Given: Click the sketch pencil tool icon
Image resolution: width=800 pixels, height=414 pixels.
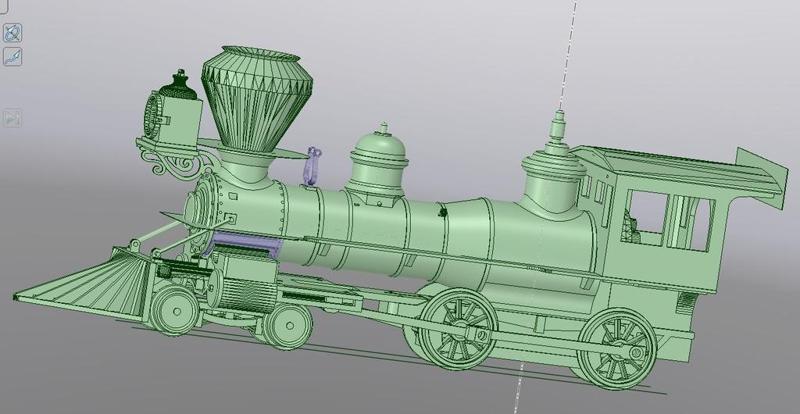Looking at the screenshot, I should [12, 57].
